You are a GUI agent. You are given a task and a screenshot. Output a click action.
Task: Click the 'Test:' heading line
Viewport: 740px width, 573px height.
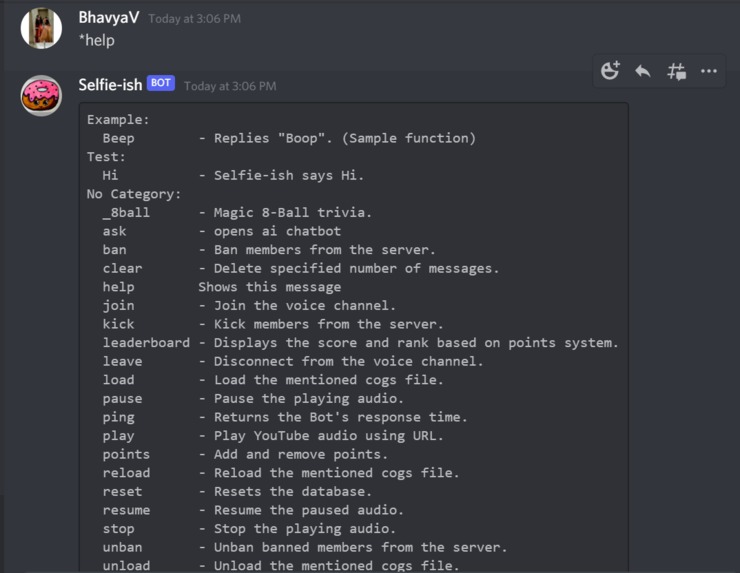(x=106, y=157)
